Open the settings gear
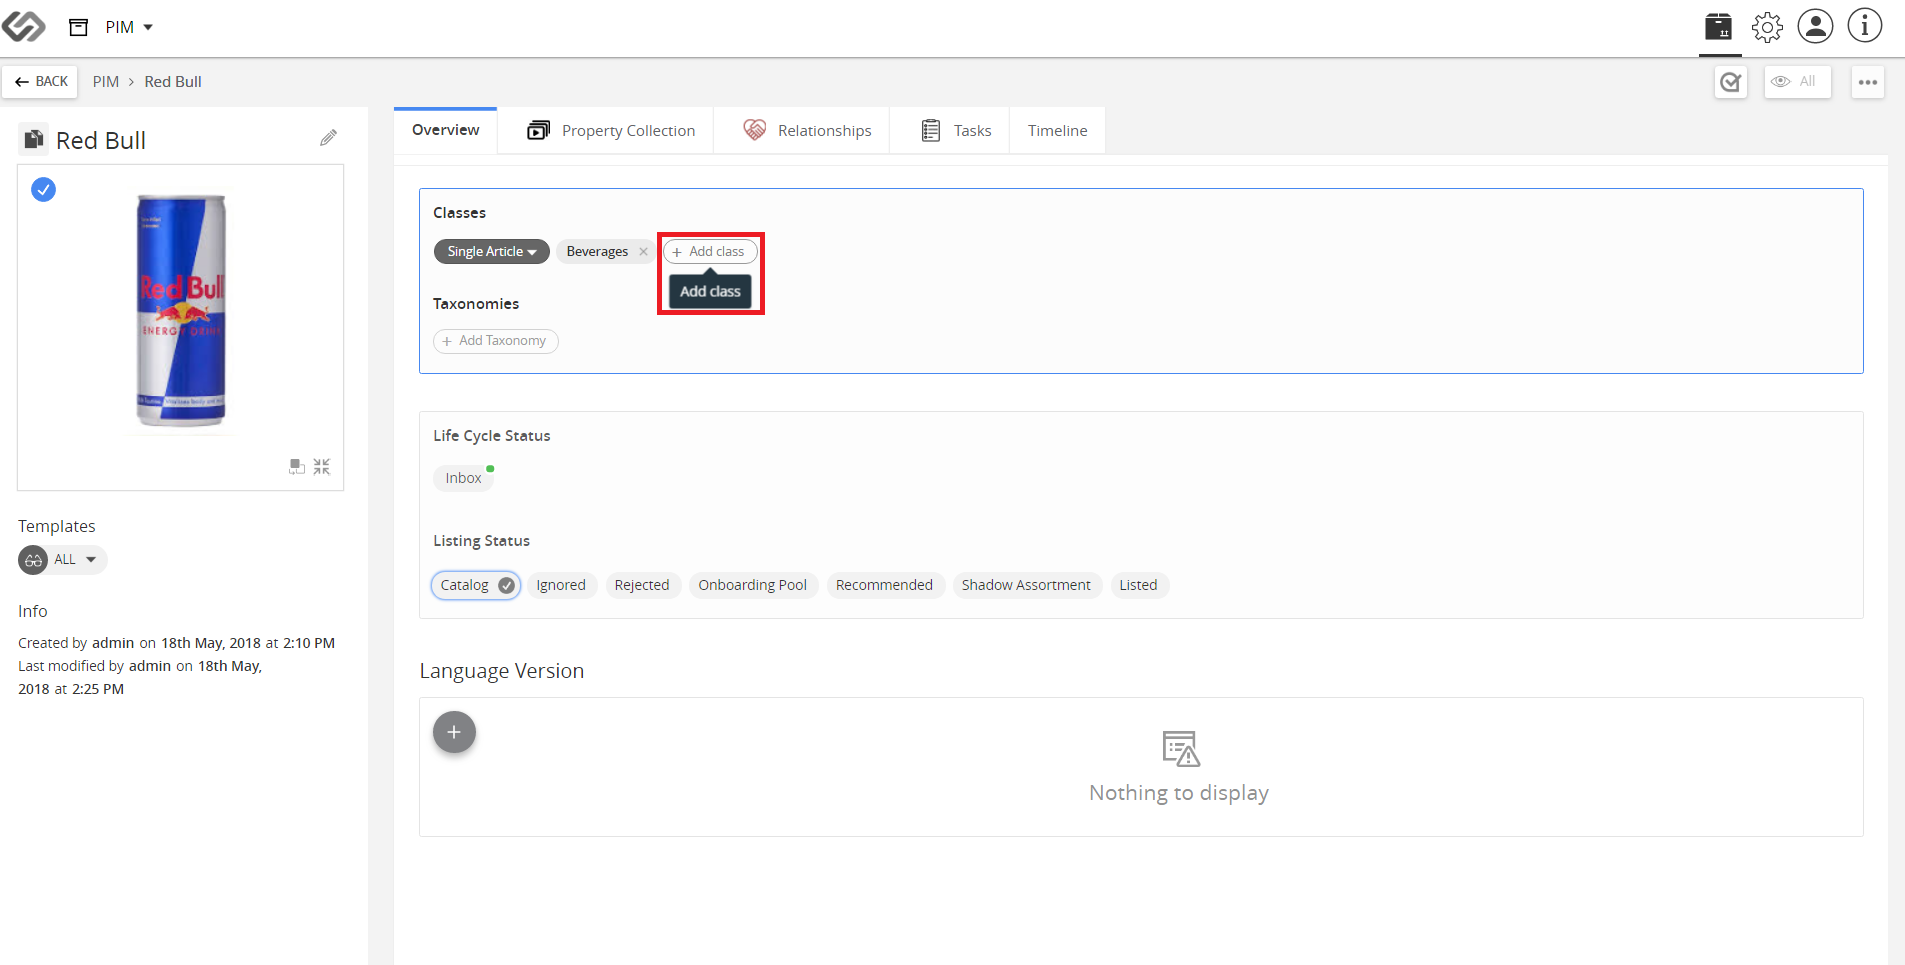This screenshot has height=965, width=1905. (1767, 27)
